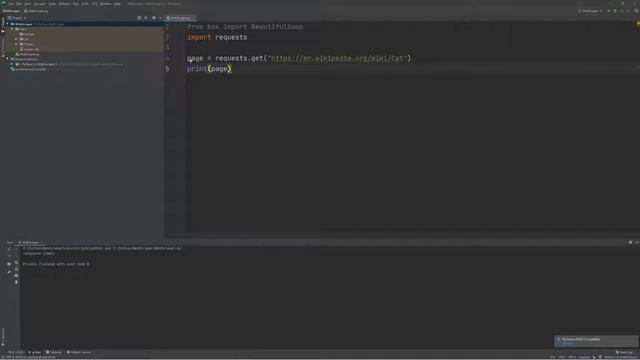This screenshot has height=360, width=640.
Task: Open the Project view dropdown
Action: [17, 18]
